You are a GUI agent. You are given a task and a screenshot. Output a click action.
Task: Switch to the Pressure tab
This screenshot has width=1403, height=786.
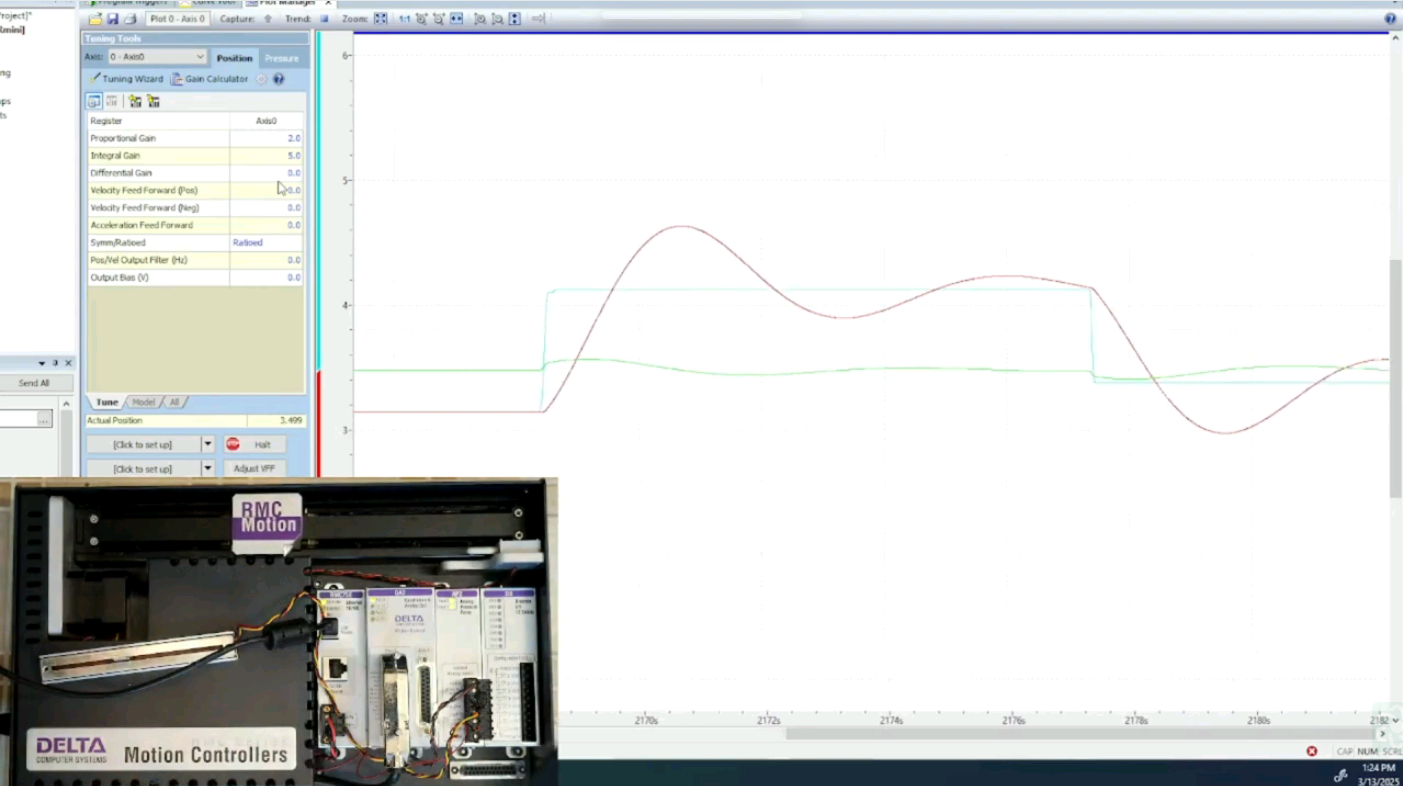point(282,58)
